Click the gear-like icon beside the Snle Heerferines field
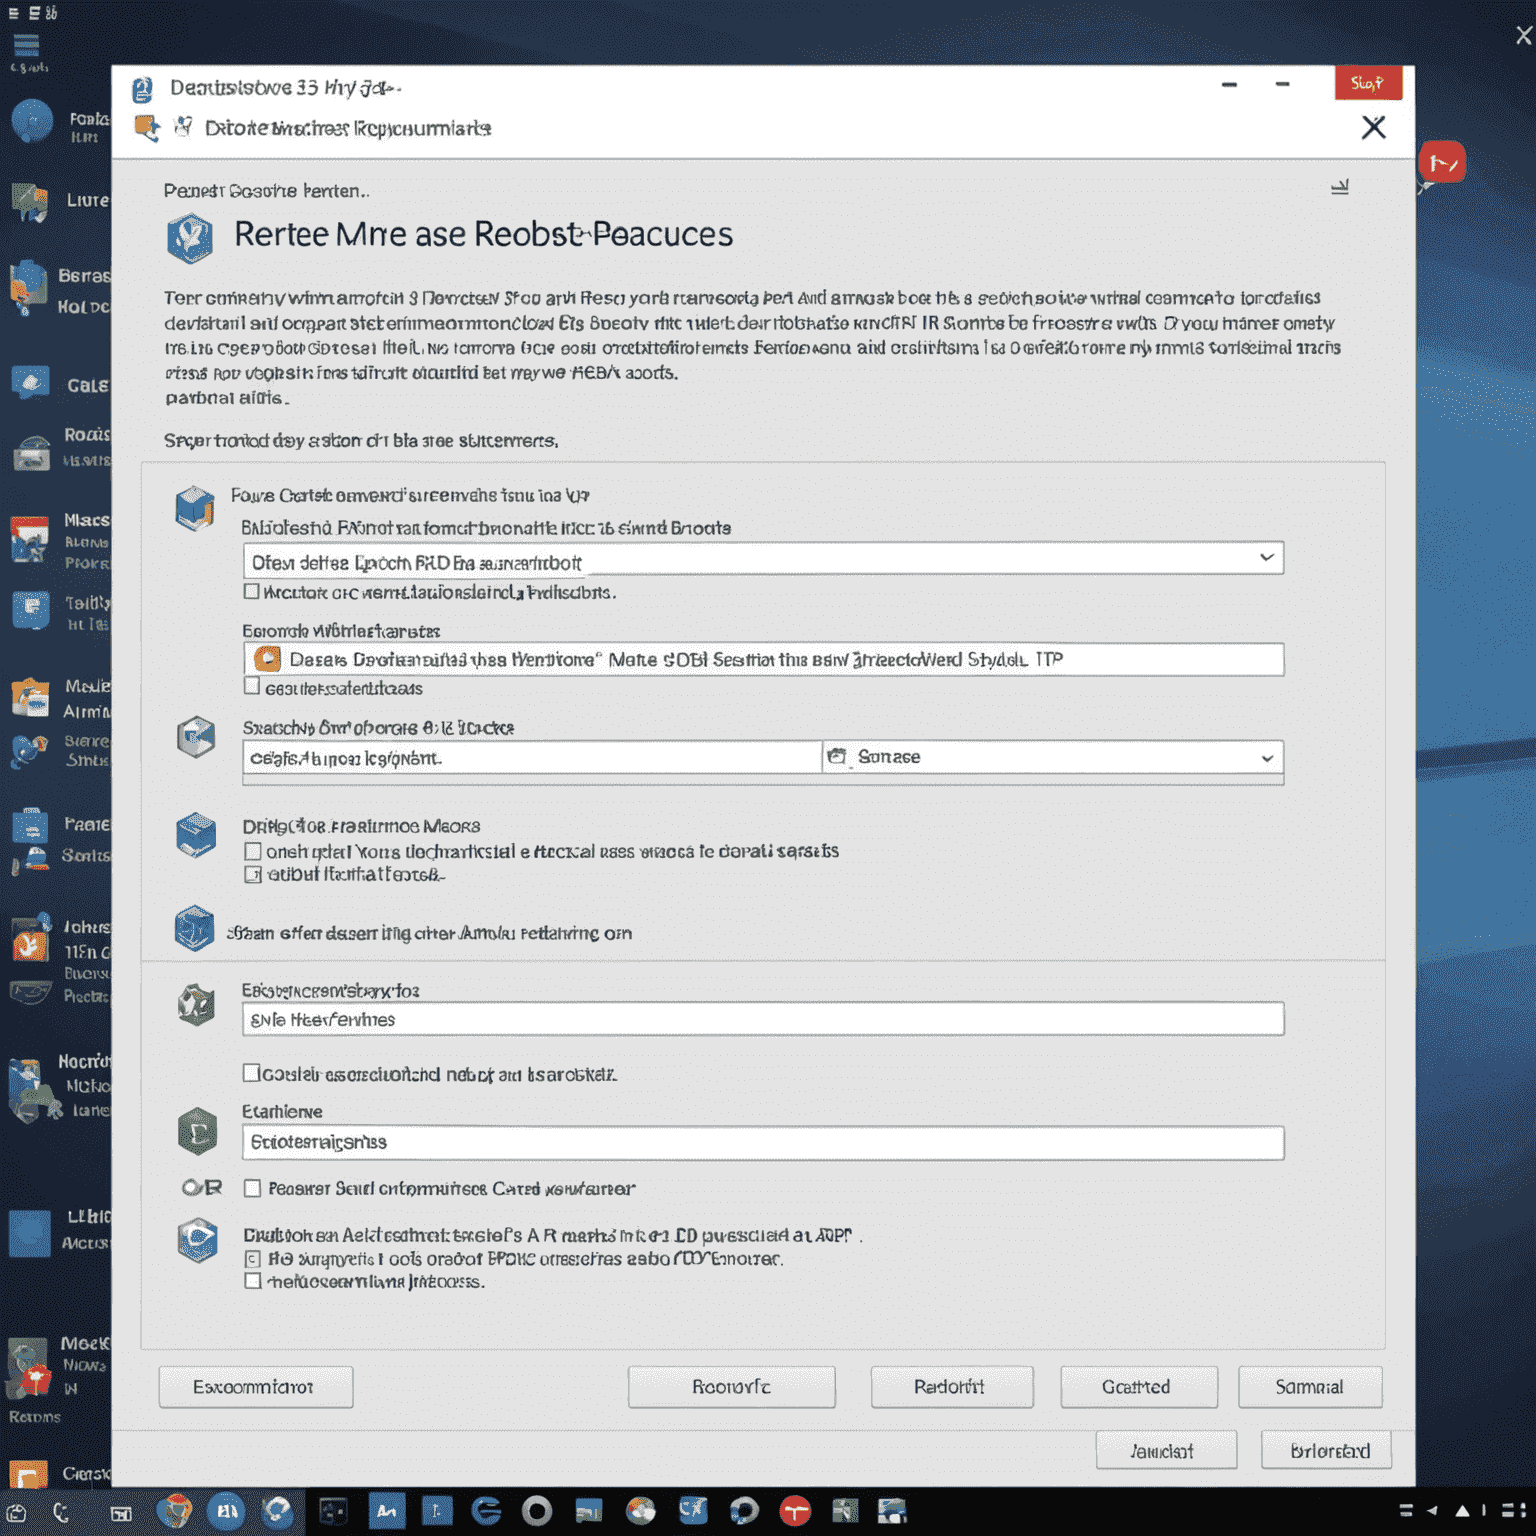1536x1536 pixels. click(196, 1004)
